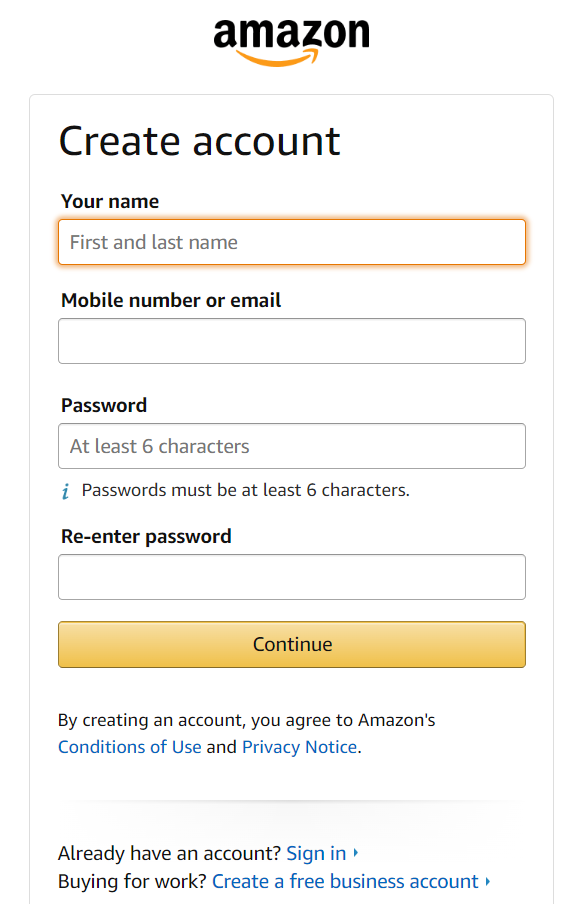565x904 pixels.
Task: Follow the Sign in link
Action: 316,853
